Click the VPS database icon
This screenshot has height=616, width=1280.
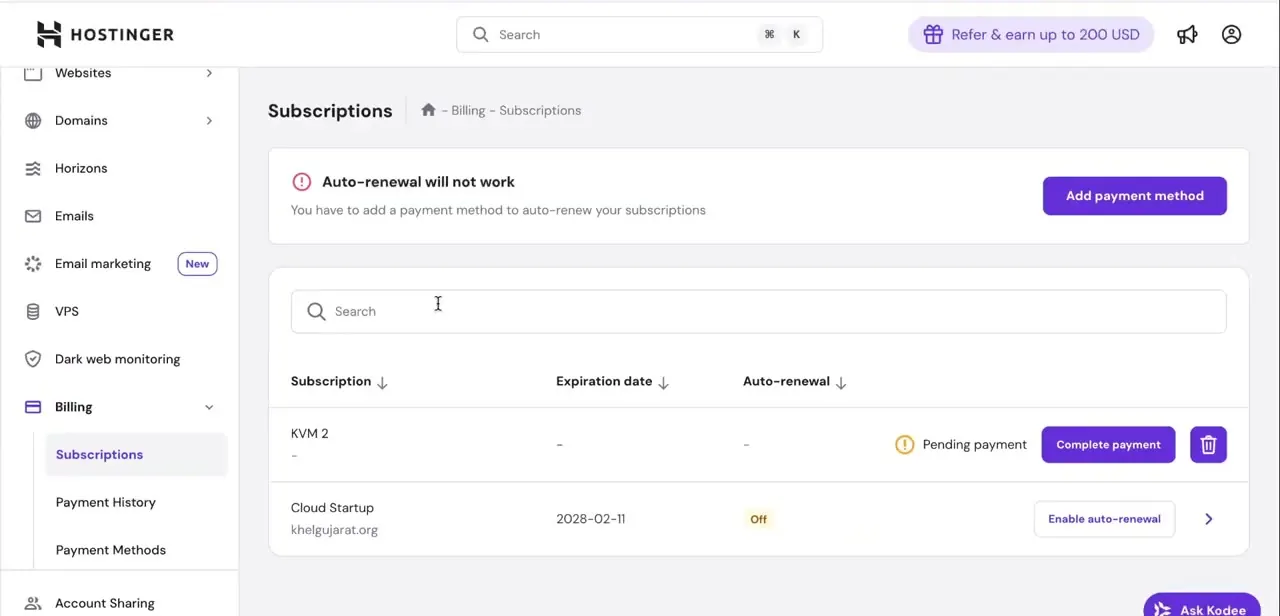click(x=33, y=312)
